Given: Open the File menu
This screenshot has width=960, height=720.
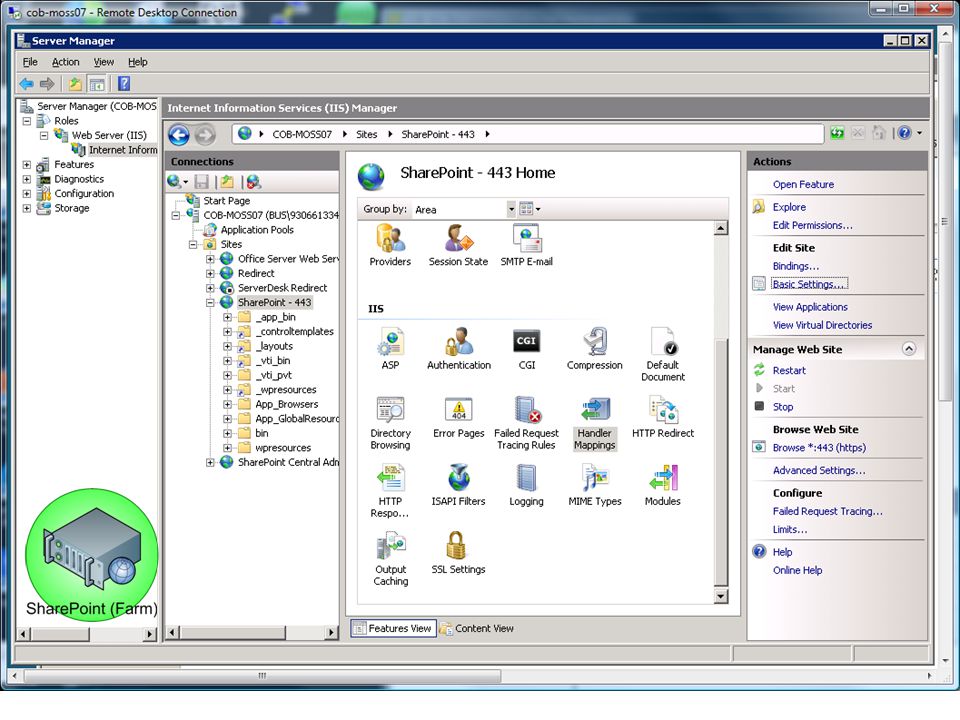Looking at the screenshot, I should pos(30,62).
